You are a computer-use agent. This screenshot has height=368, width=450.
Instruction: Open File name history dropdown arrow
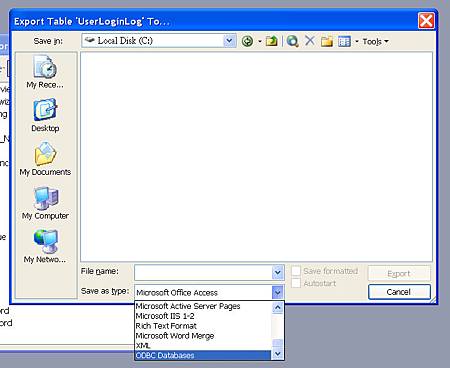[278, 273]
